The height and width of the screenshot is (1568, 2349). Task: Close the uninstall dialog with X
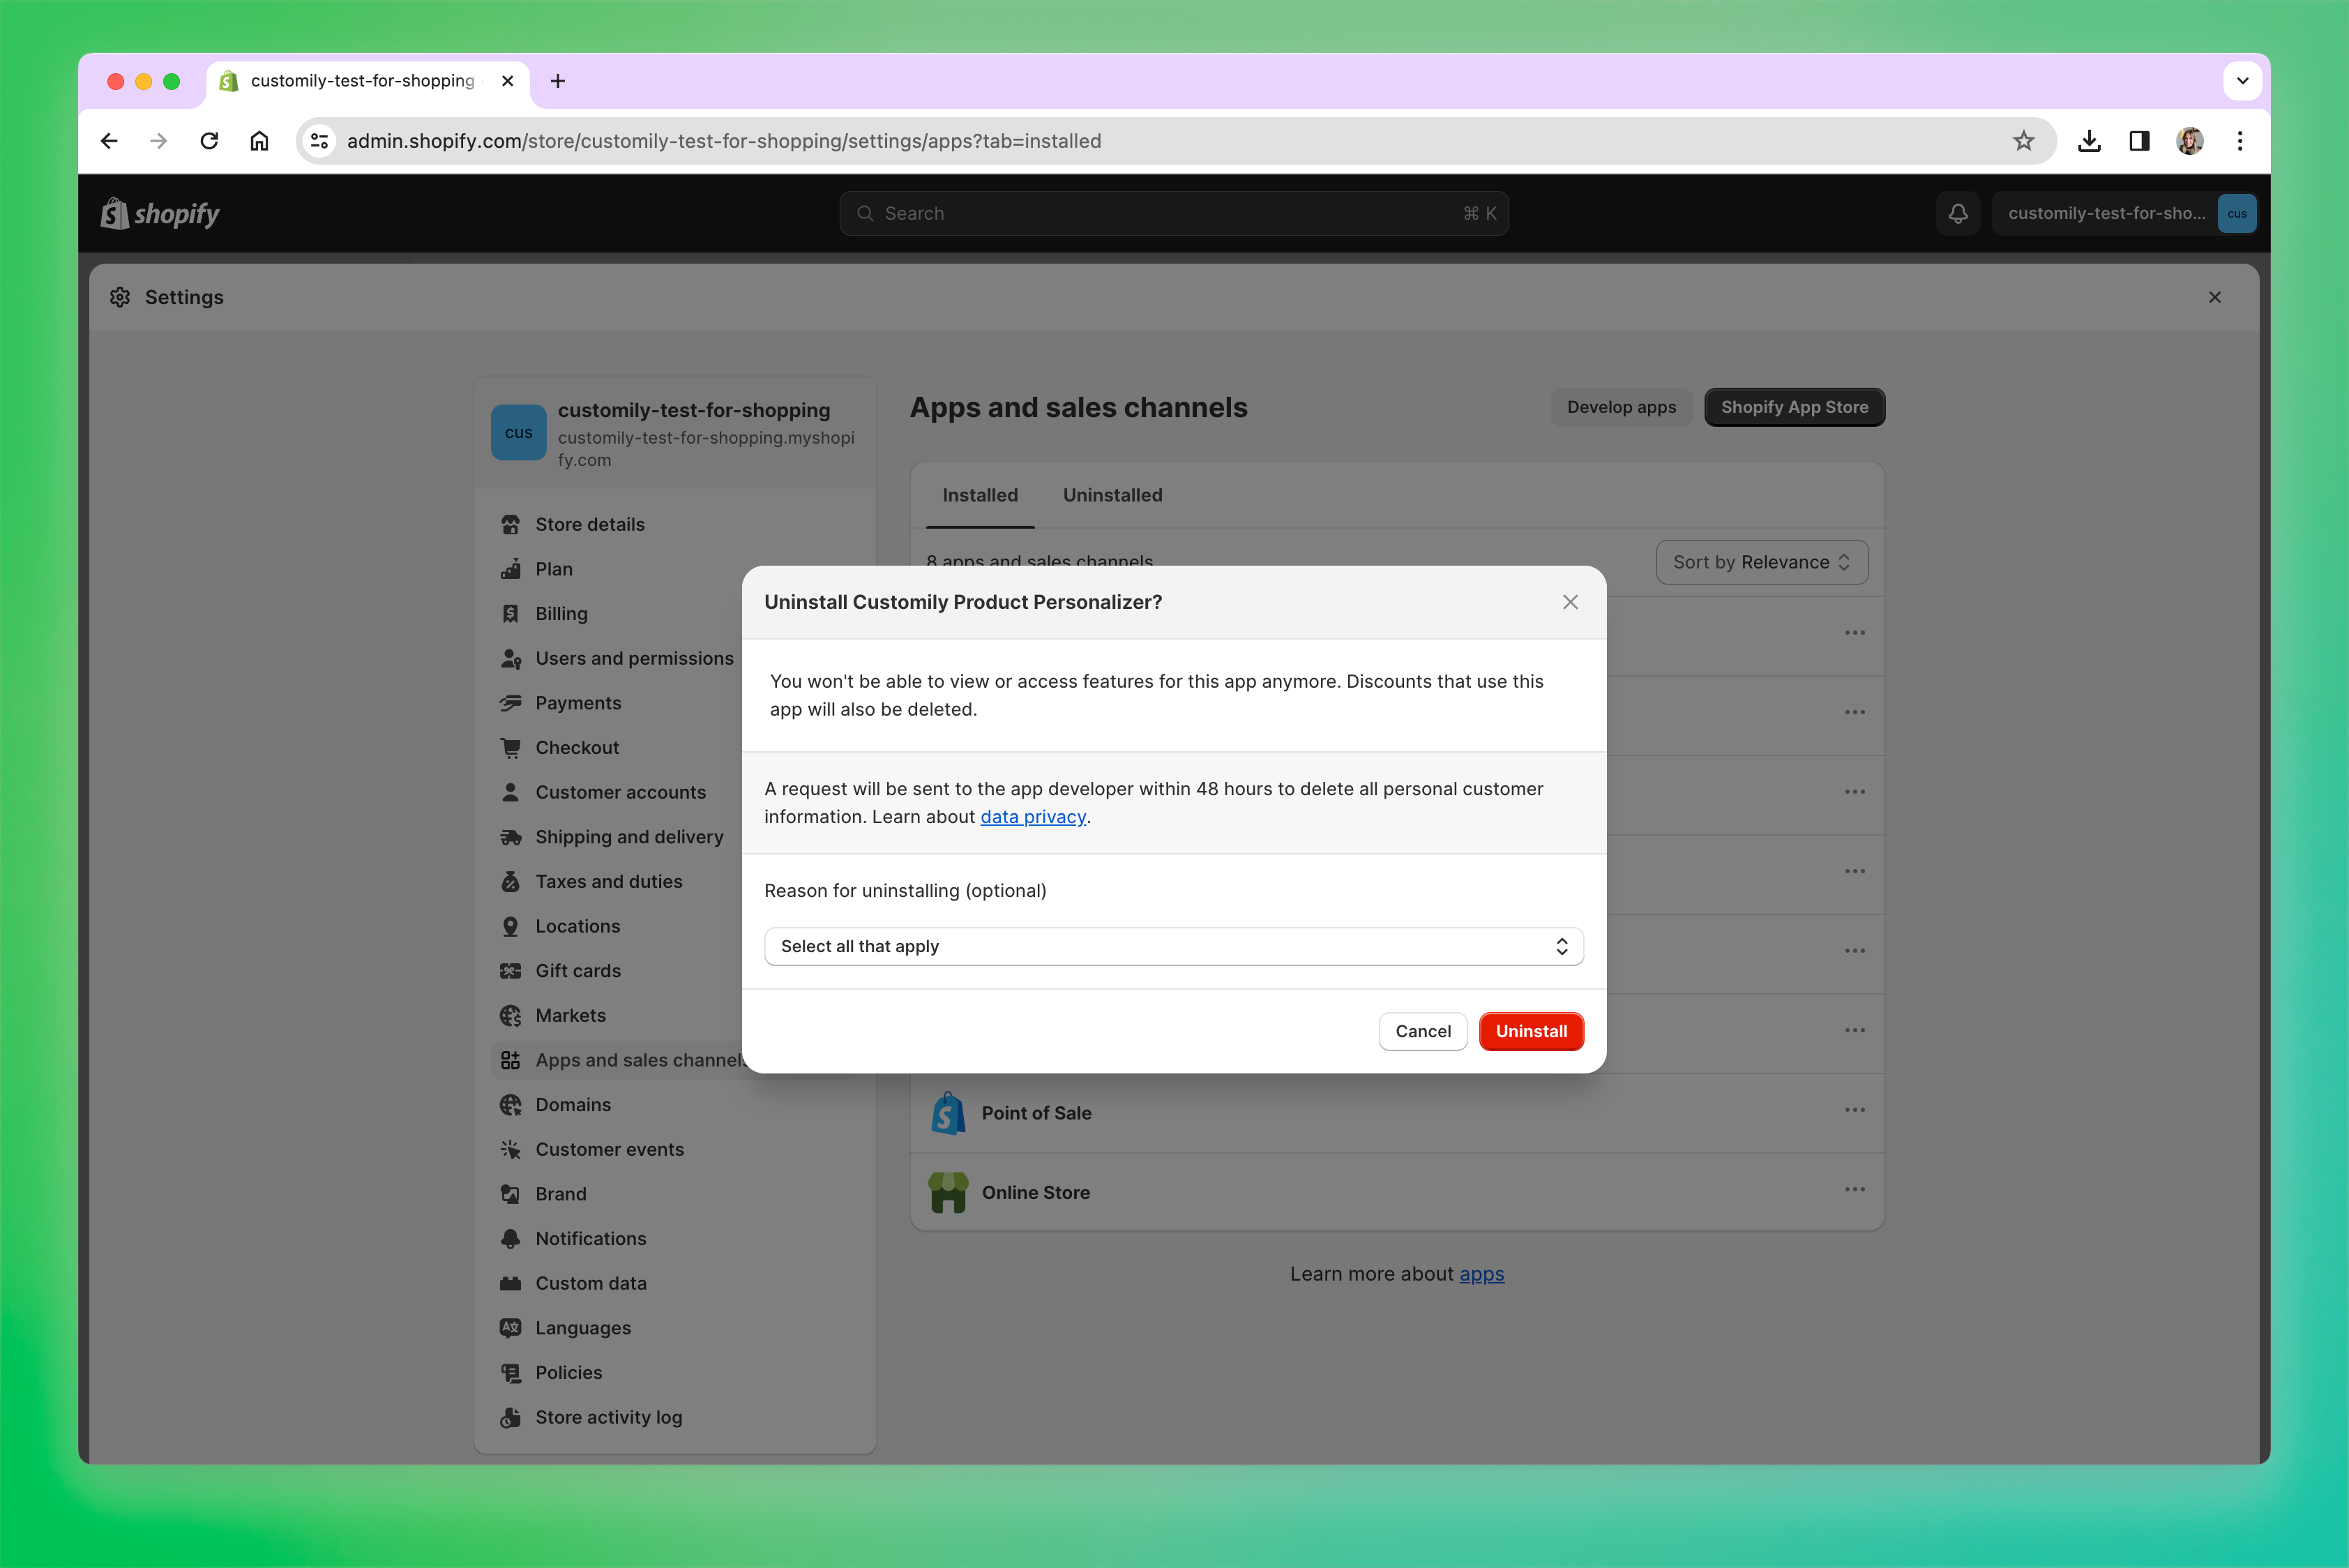(1570, 602)
